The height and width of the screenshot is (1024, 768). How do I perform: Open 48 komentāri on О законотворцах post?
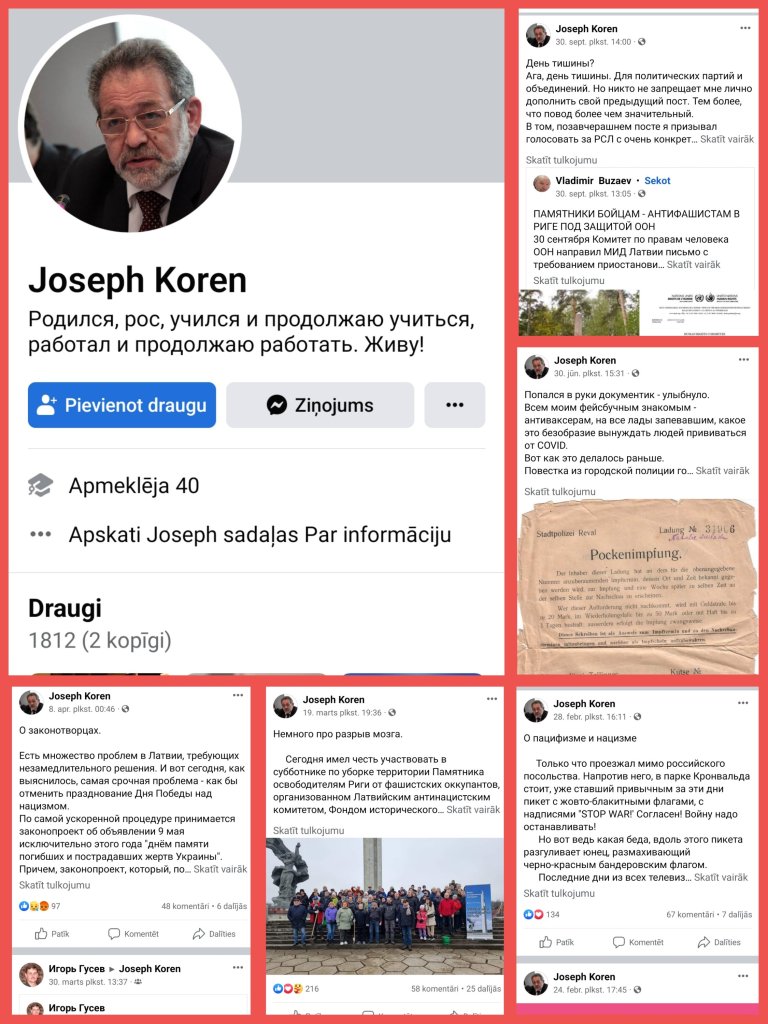tap(185, 906)
